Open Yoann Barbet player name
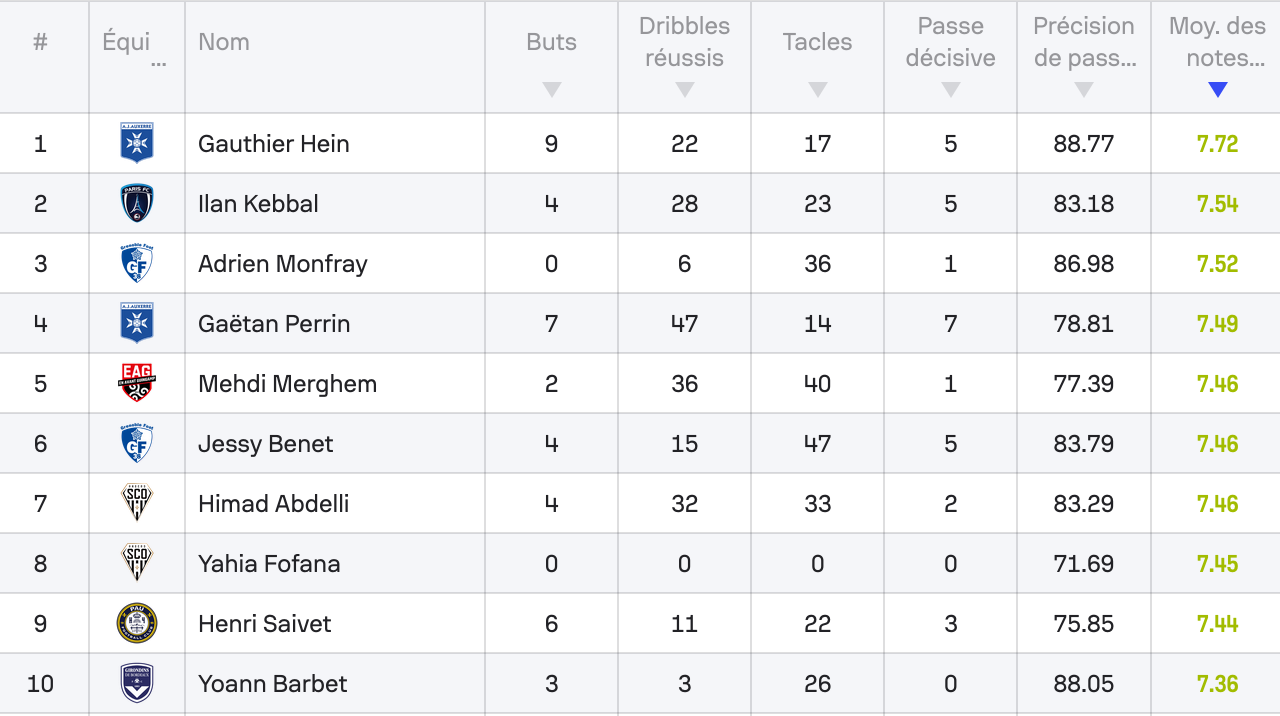 click(273, 683)
